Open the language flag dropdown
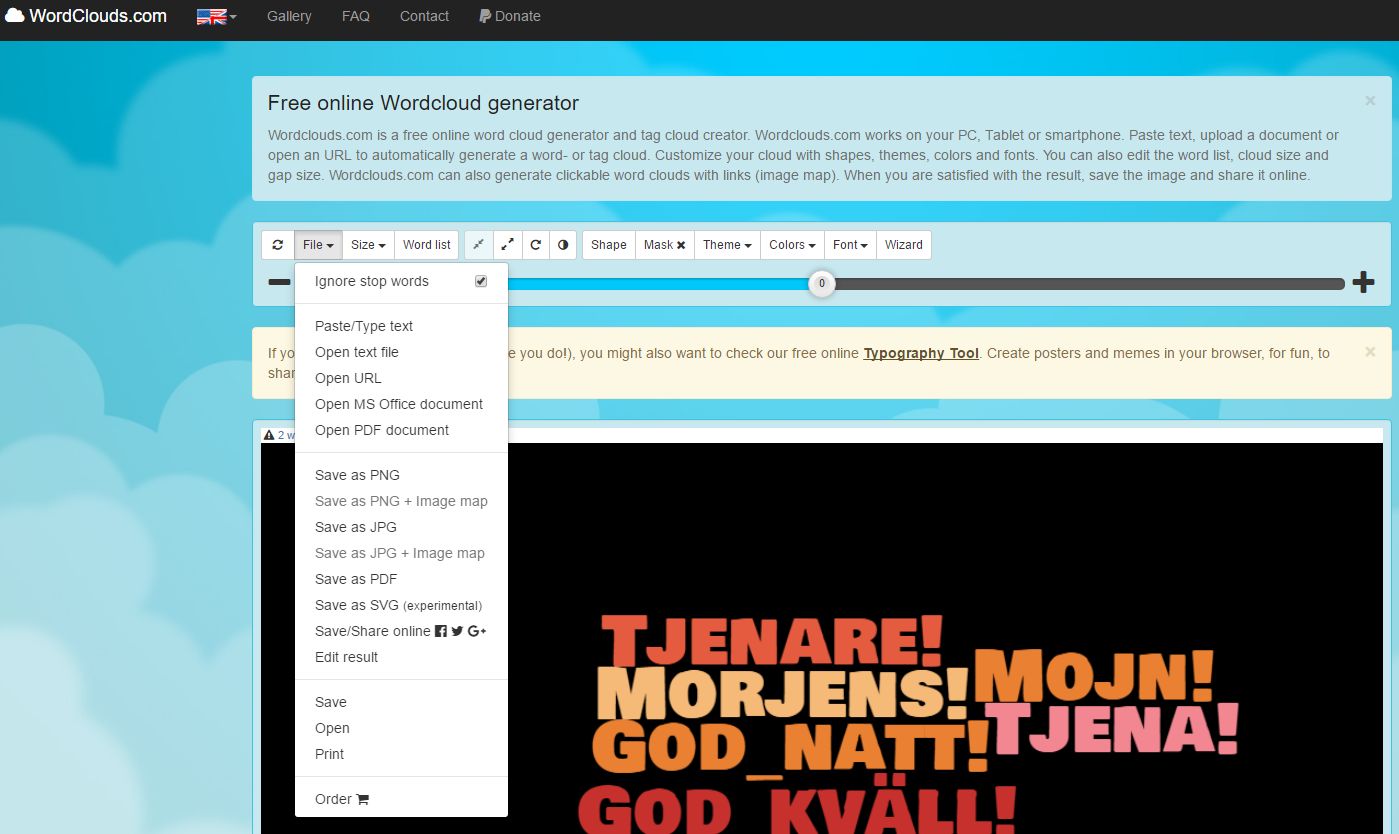Screen dimensions: 1399x834 [216, 17]
